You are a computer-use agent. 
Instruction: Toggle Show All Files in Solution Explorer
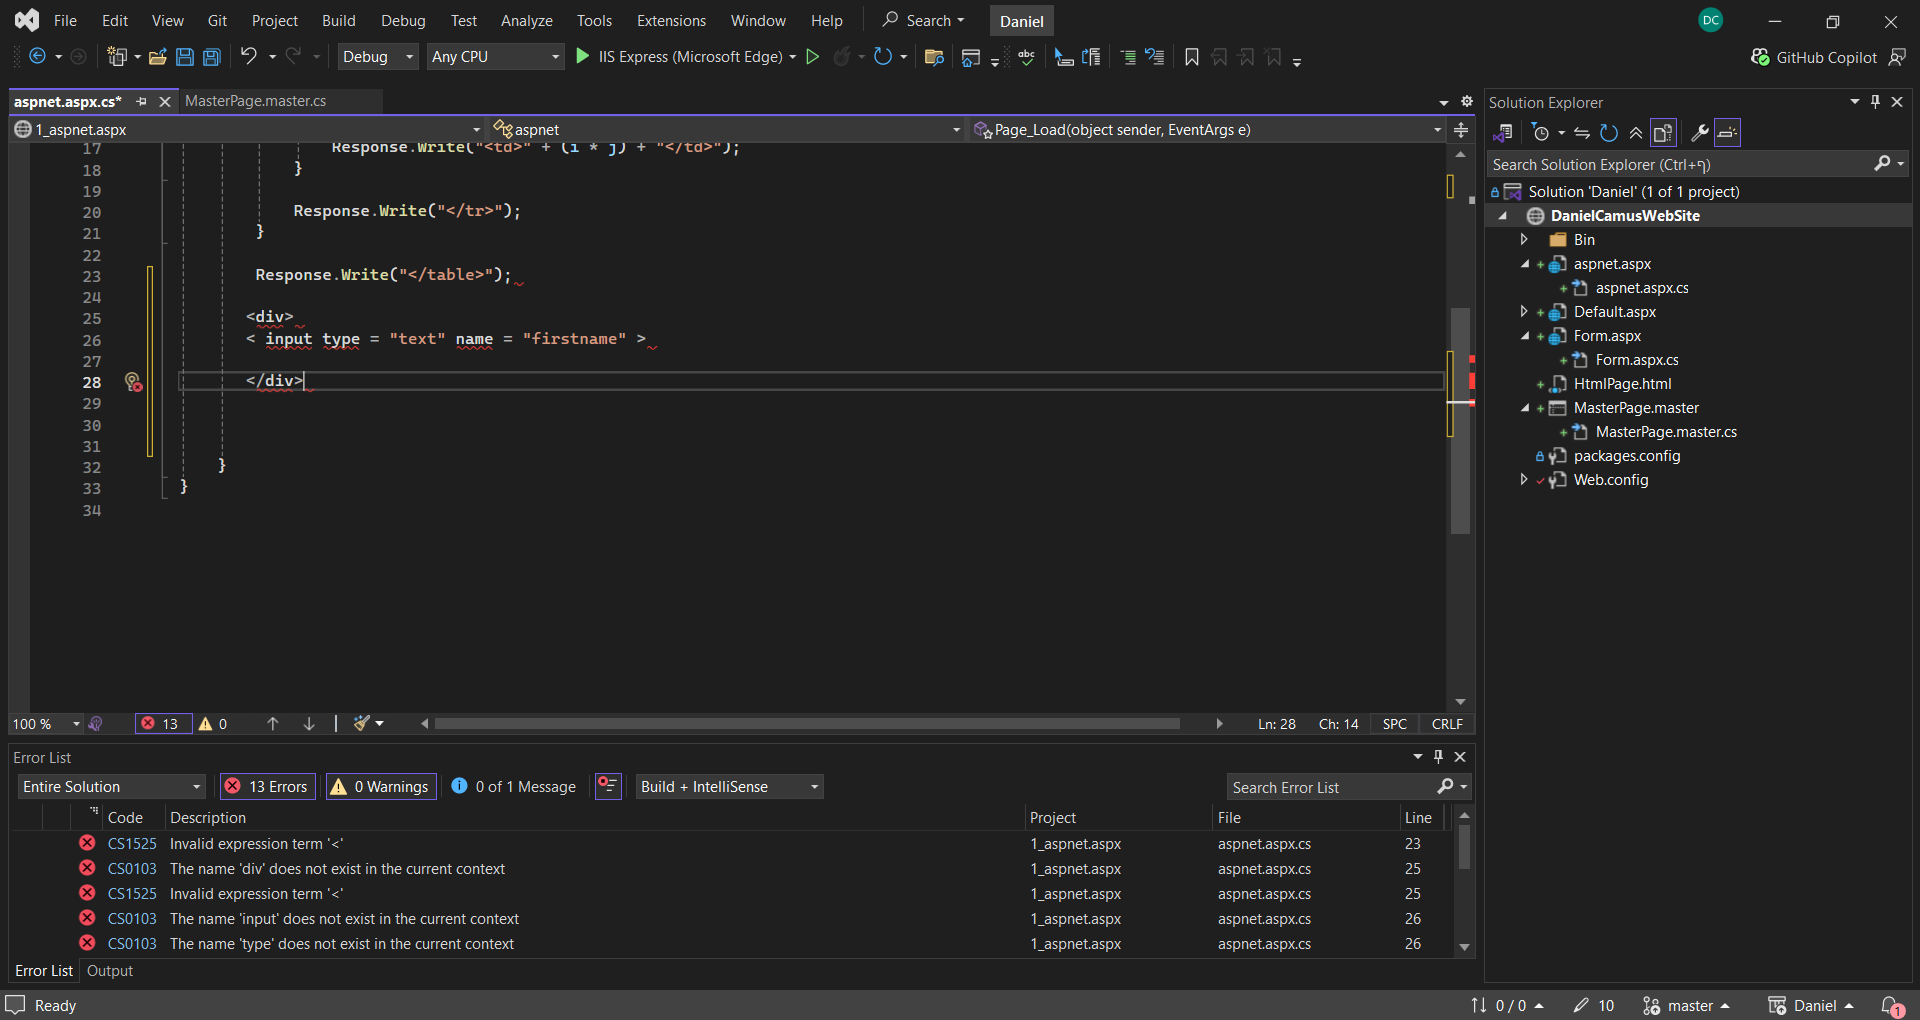coord(1663,132)
